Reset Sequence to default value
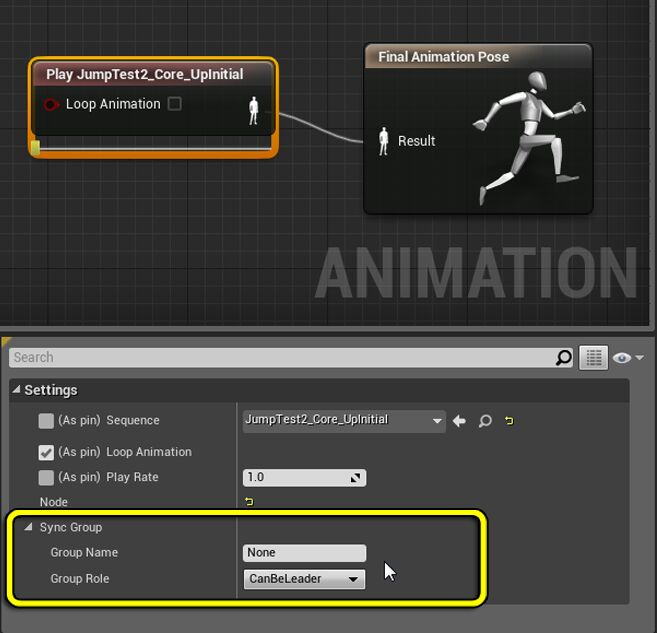Screen dimensions: 657x633 pyautogui.click(x=509, y=420)
